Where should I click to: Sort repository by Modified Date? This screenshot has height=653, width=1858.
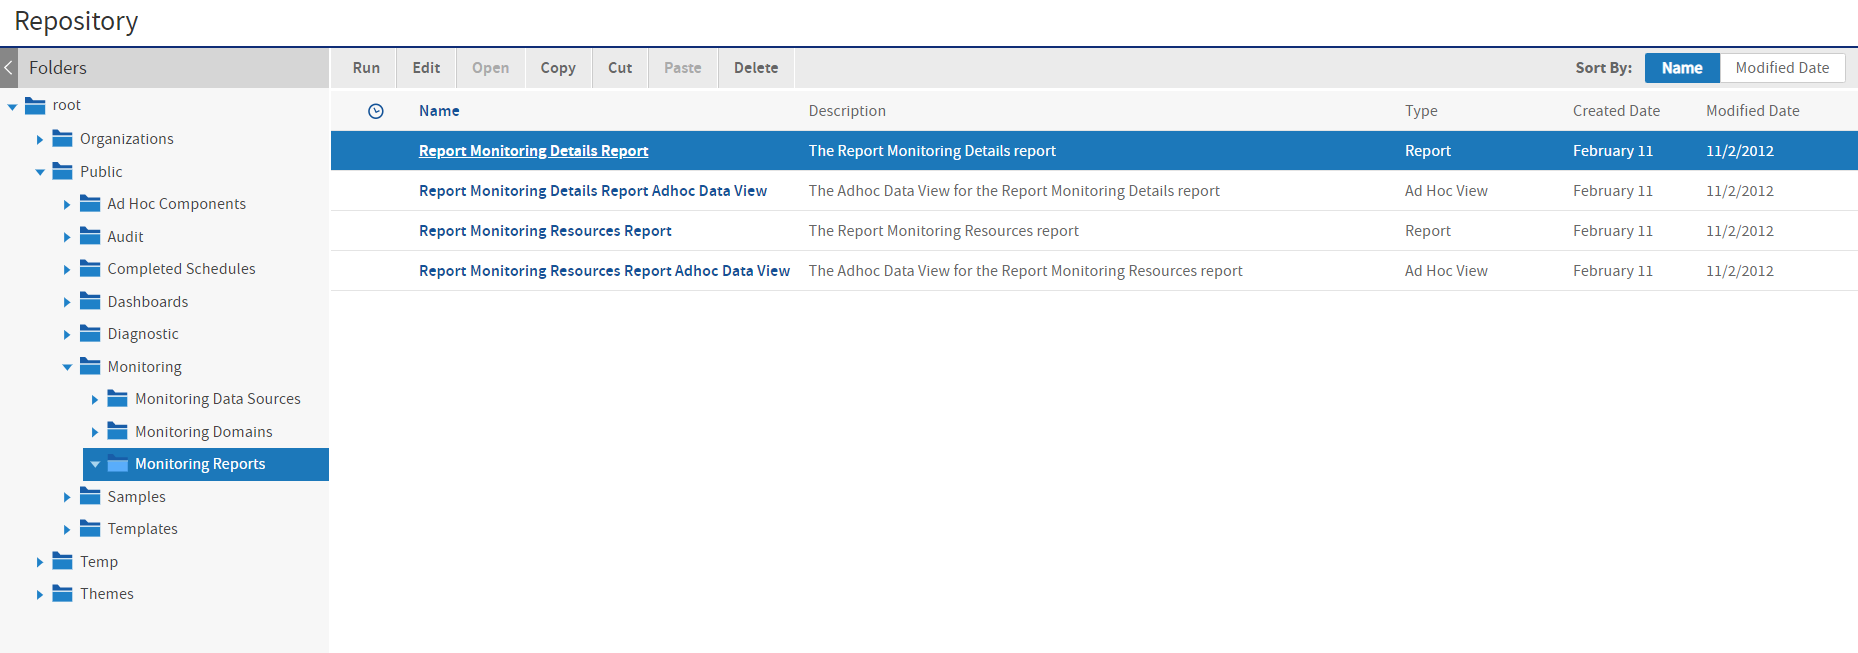[x=1782, y=68]
